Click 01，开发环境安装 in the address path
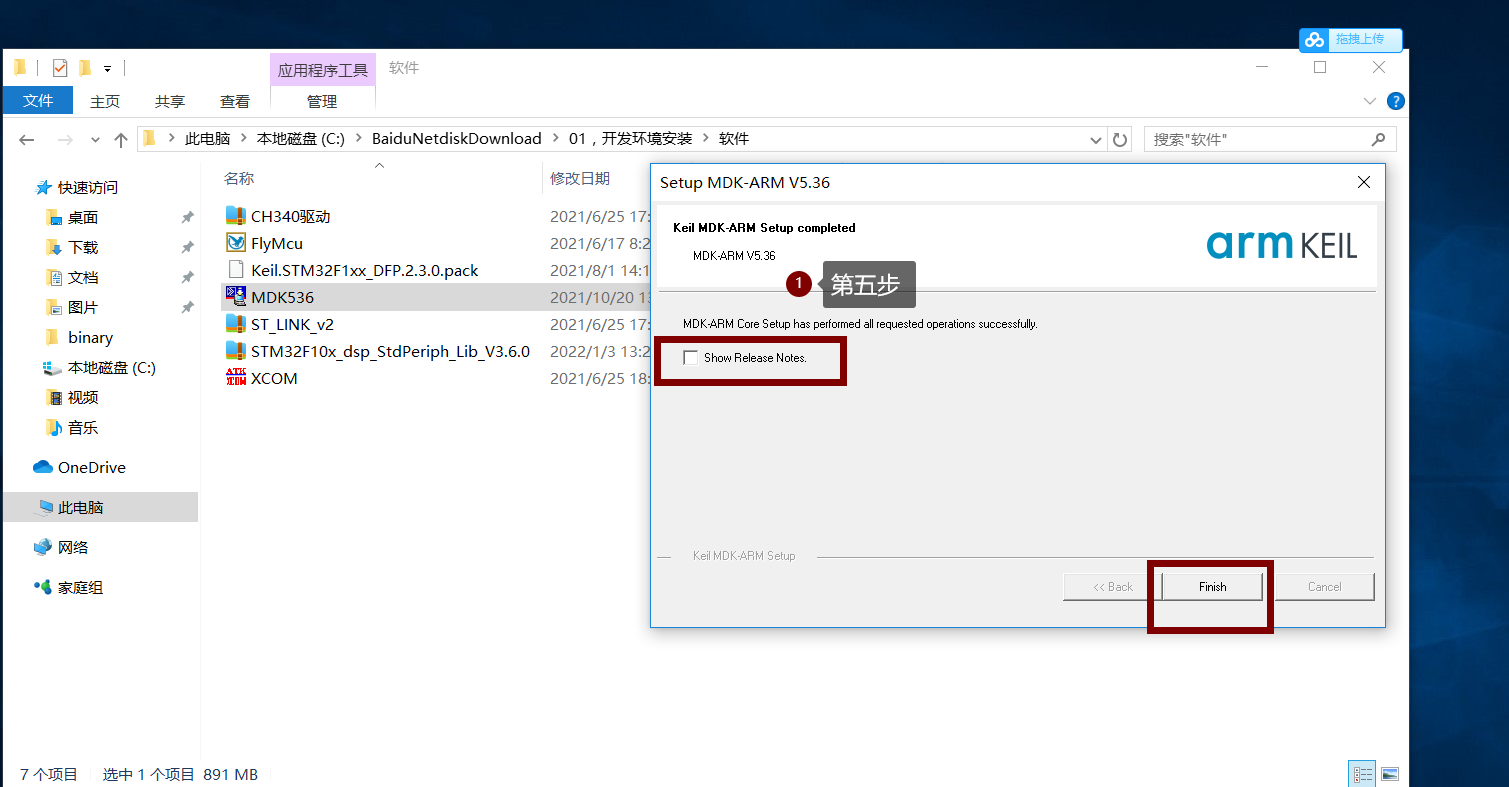 (x=630, y=139)
